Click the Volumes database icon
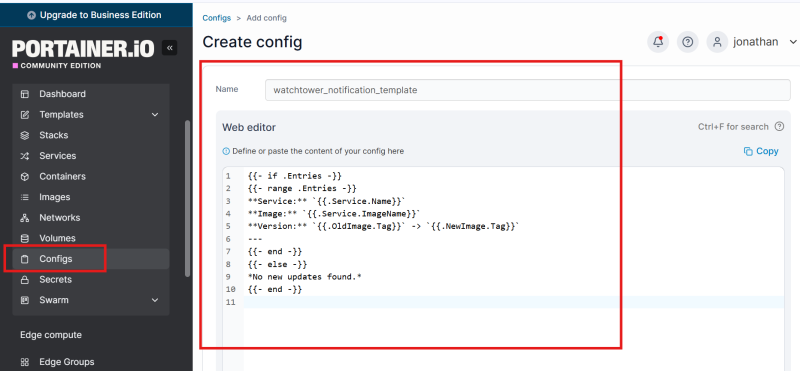This screenshot has height=371, width=800. (x=24, y=238)
